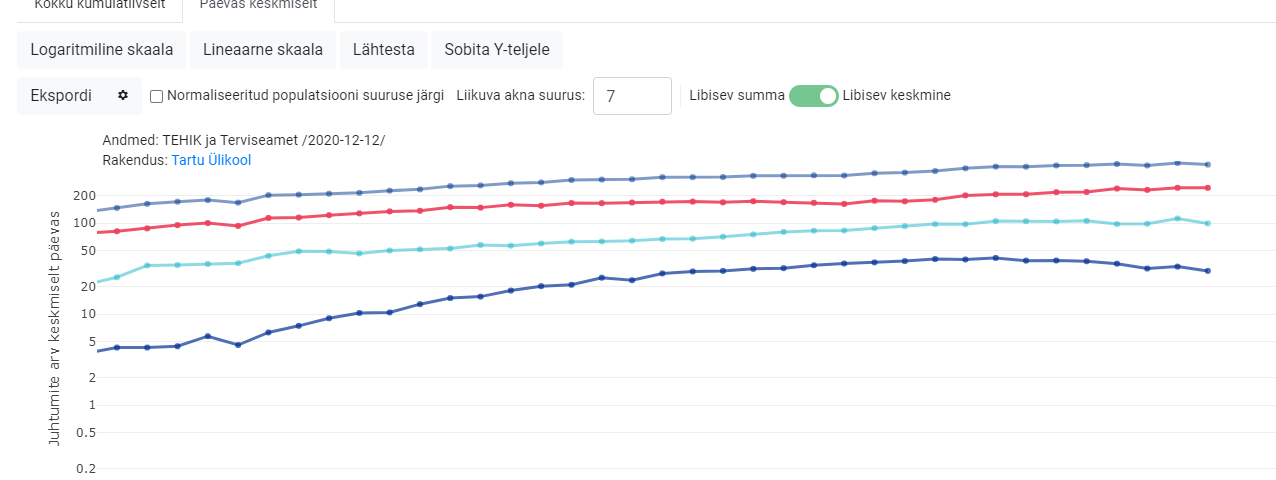Click last data point on red line

(1208, 188)
